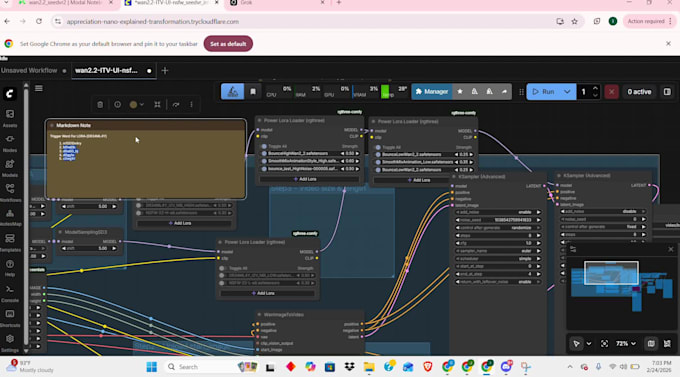This screenshot has width=680, height=377.
Task: Expand the Run button options dropdown
Action: [x=567, y=92]
